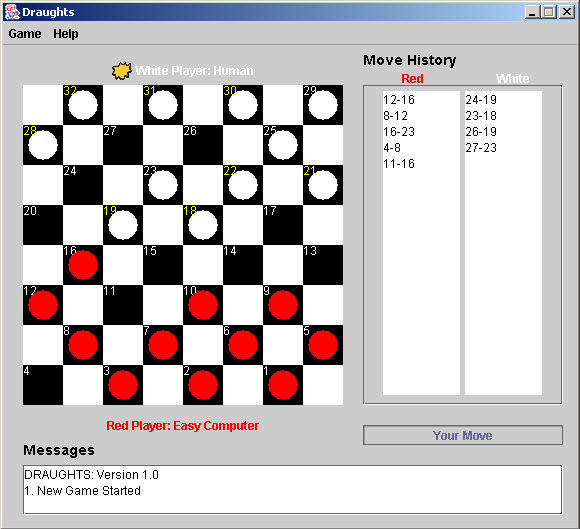Select the white piece on square 30
Viewport: 580px width, 529px height.
(243, 105)
